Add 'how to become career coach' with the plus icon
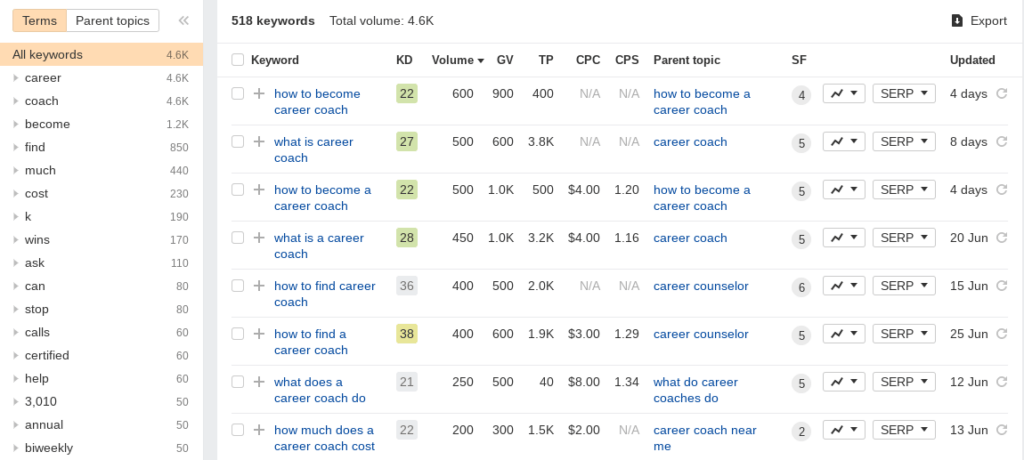This screenshot has width=1024, height=460. (x=259, y=93)
